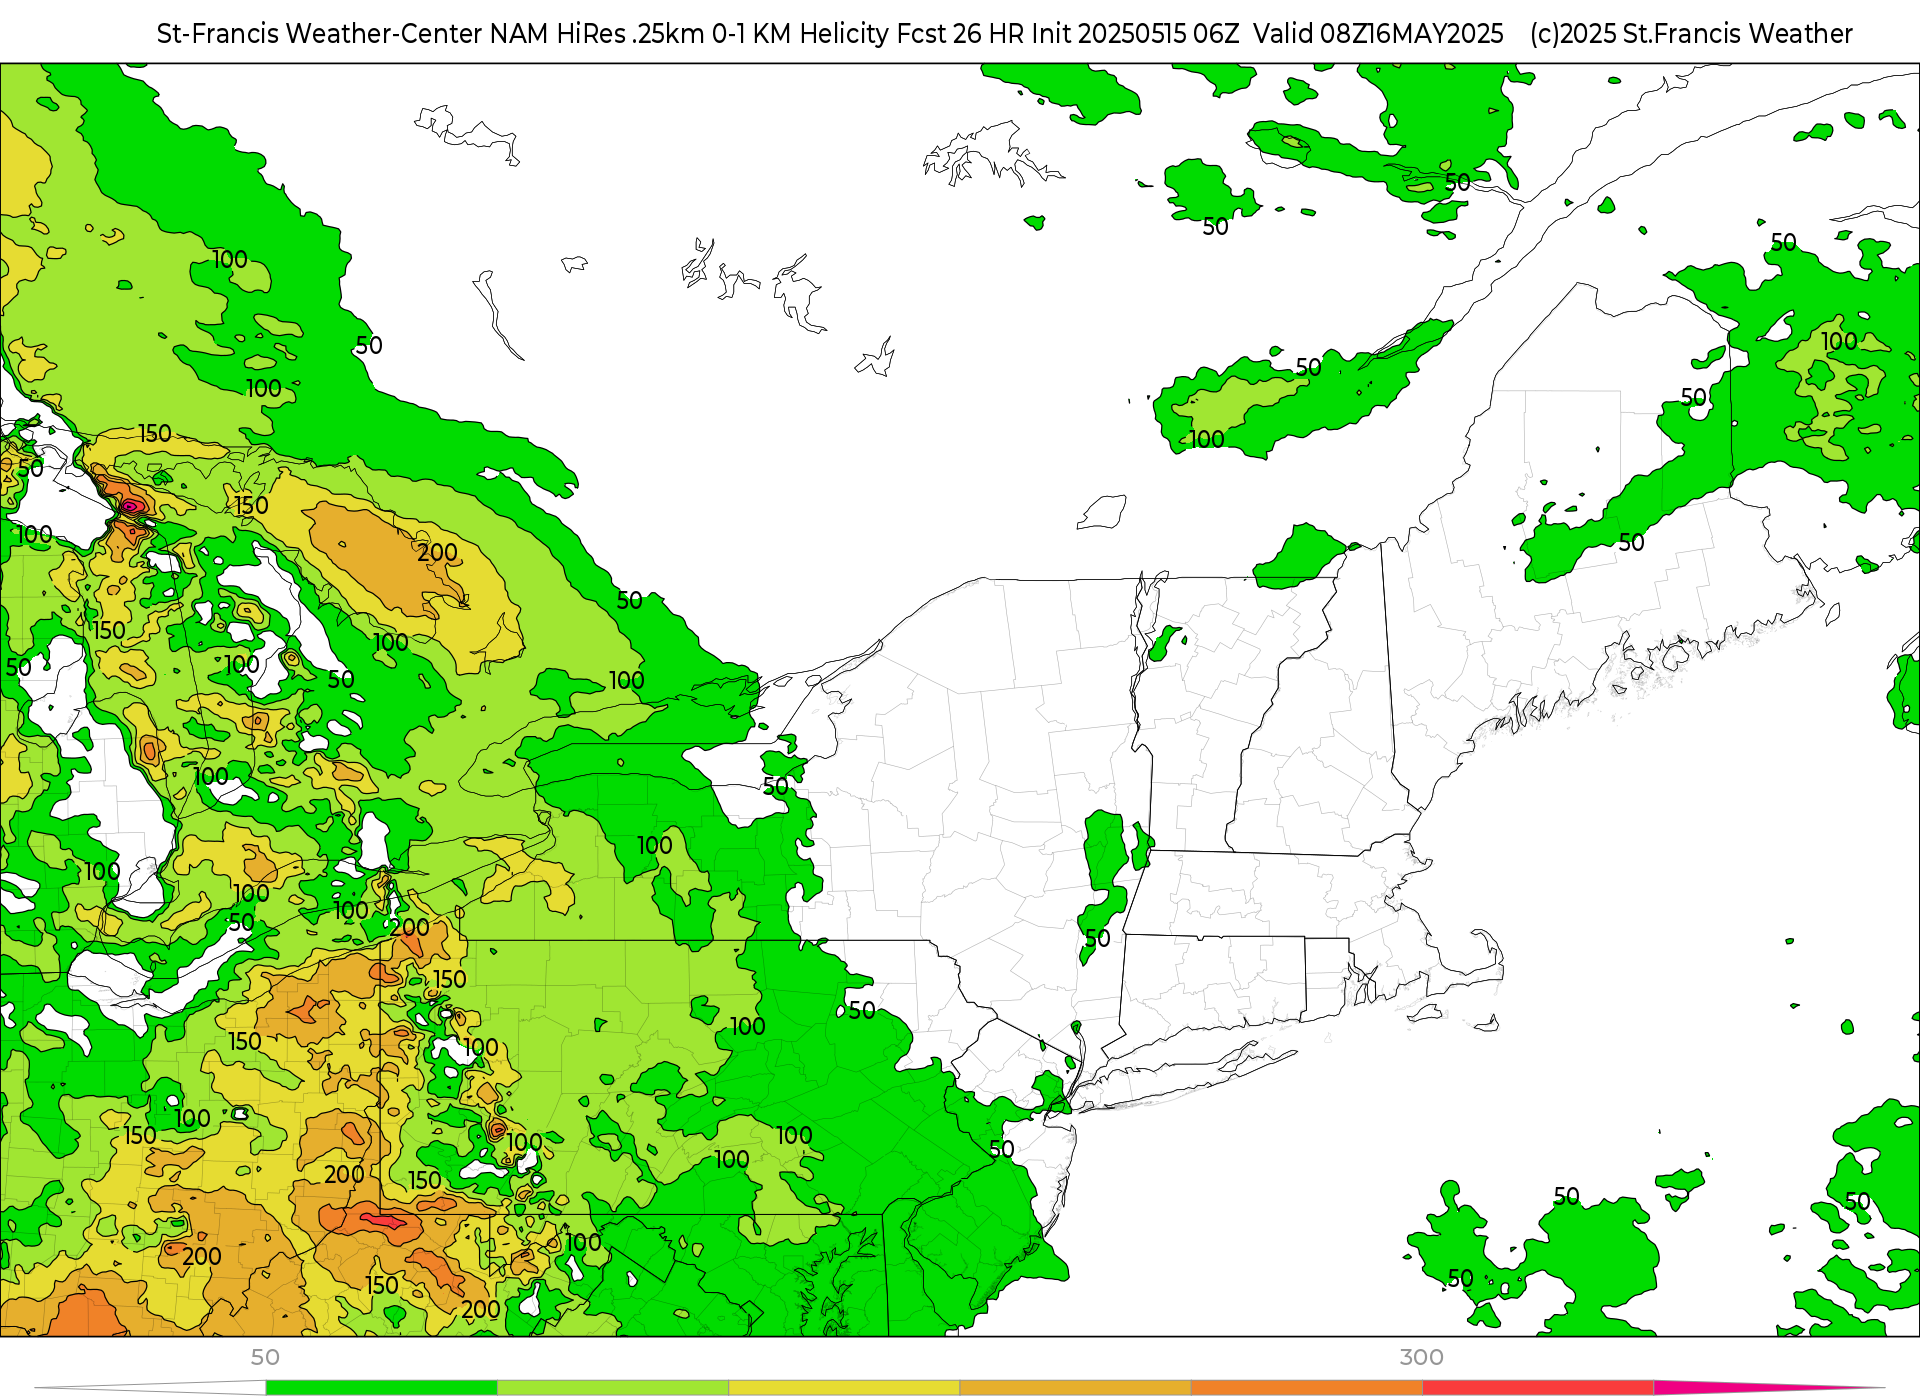Click the "50" label above the colorbar
The image size is (1920, 1400).
(265, 1357)
